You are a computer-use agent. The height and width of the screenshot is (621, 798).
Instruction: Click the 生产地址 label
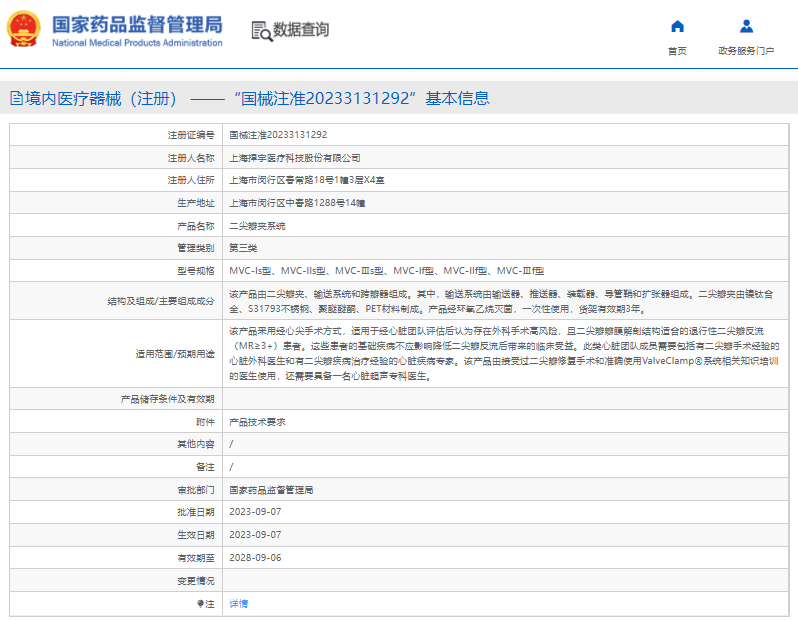pos(195,203)
